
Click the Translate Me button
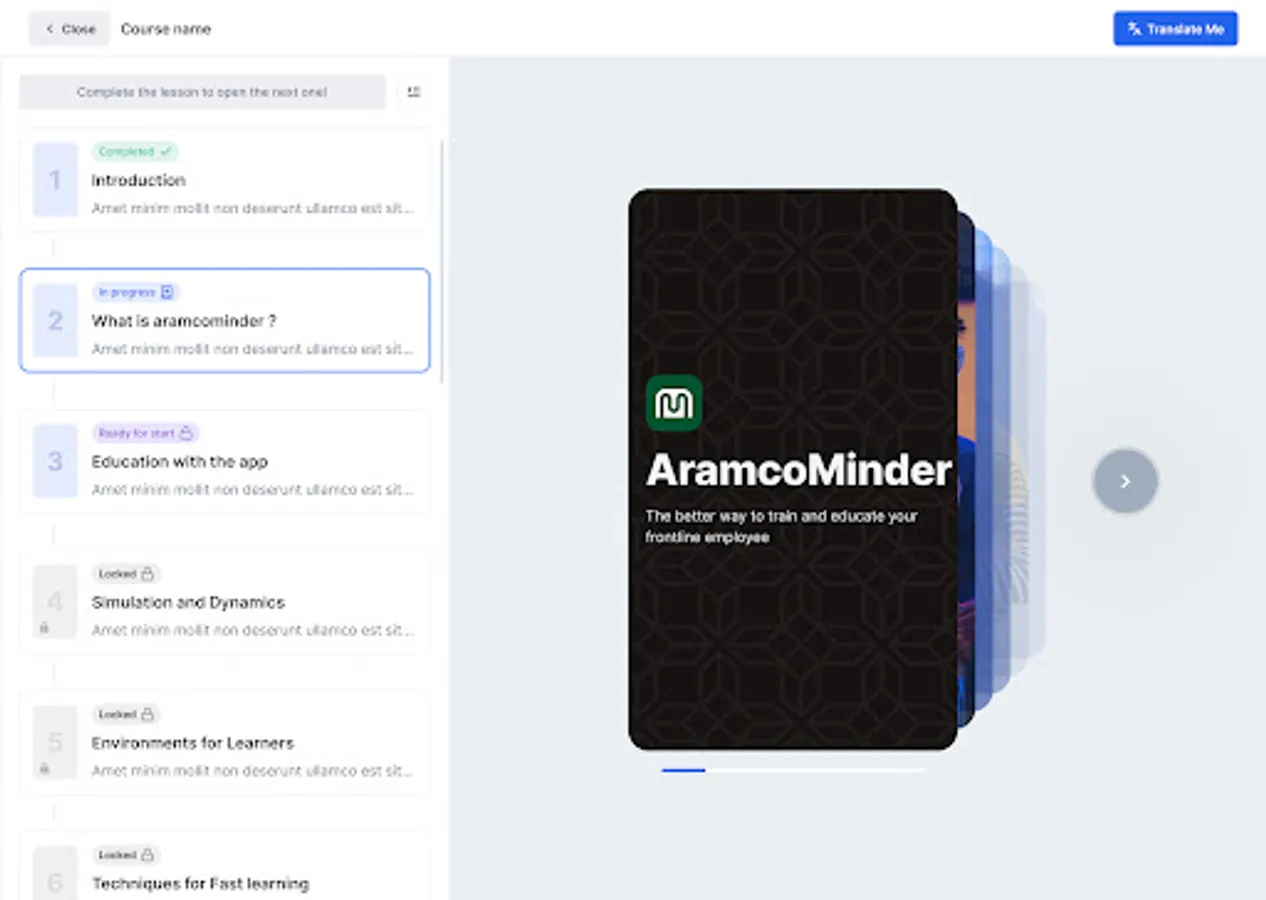(1175, 29)
